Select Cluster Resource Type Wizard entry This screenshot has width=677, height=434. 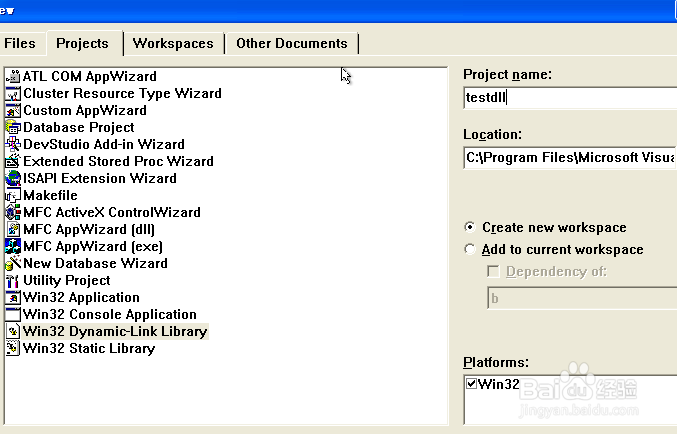point(122,93)
